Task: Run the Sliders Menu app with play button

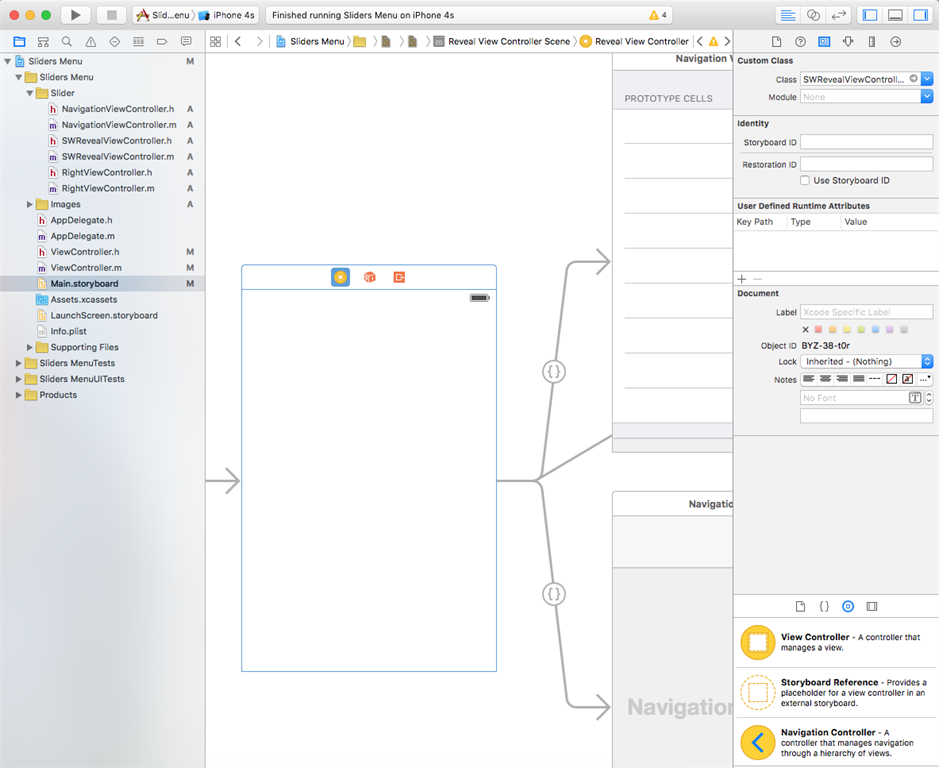Action: coord(75,15)
